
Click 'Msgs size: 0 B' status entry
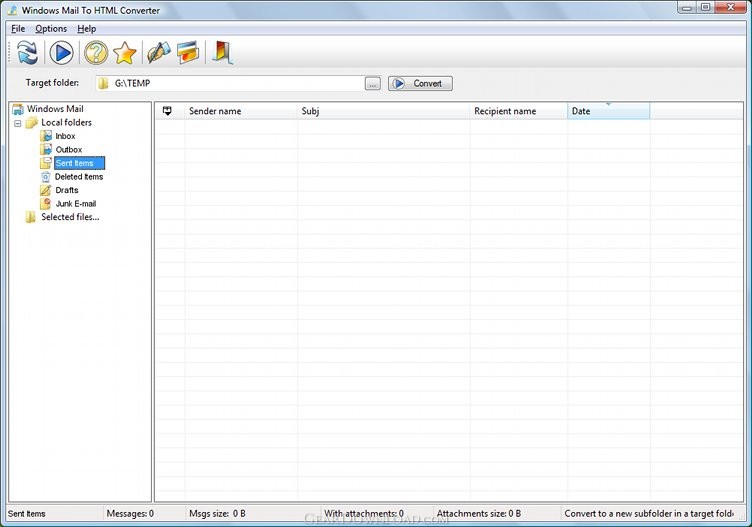point(217,514)
